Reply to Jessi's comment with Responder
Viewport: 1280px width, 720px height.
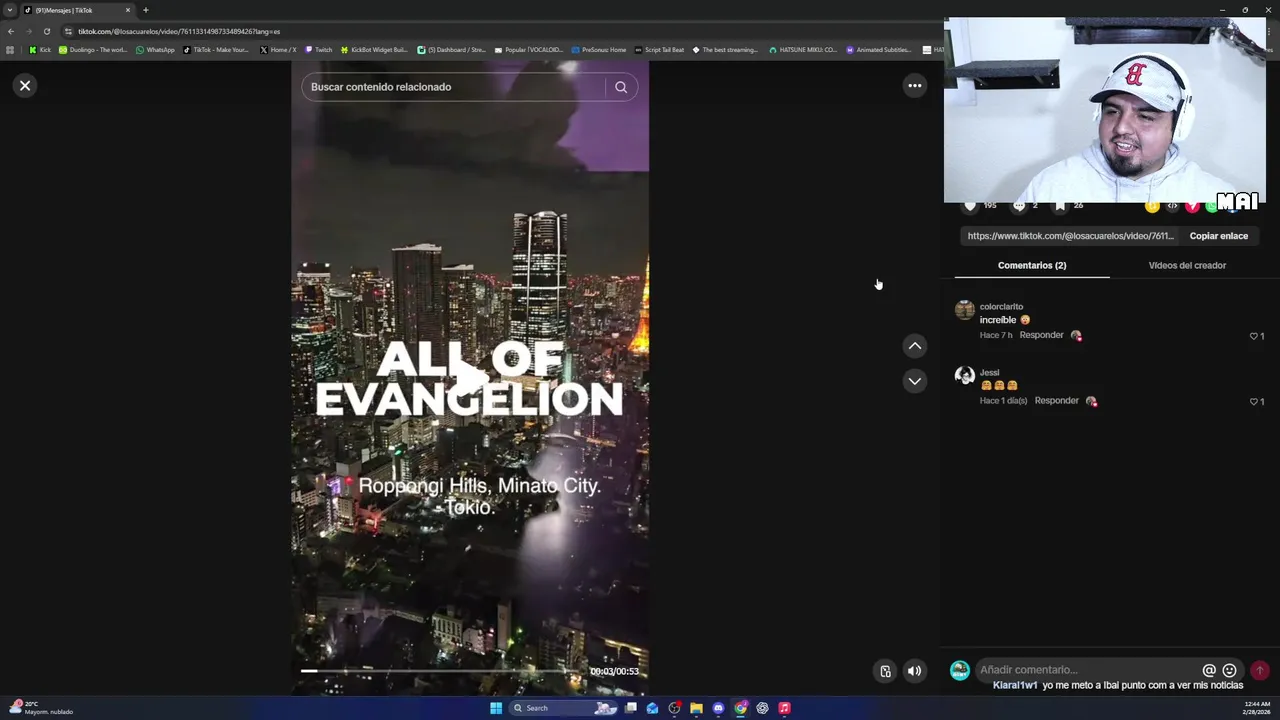pos(1056,400)
